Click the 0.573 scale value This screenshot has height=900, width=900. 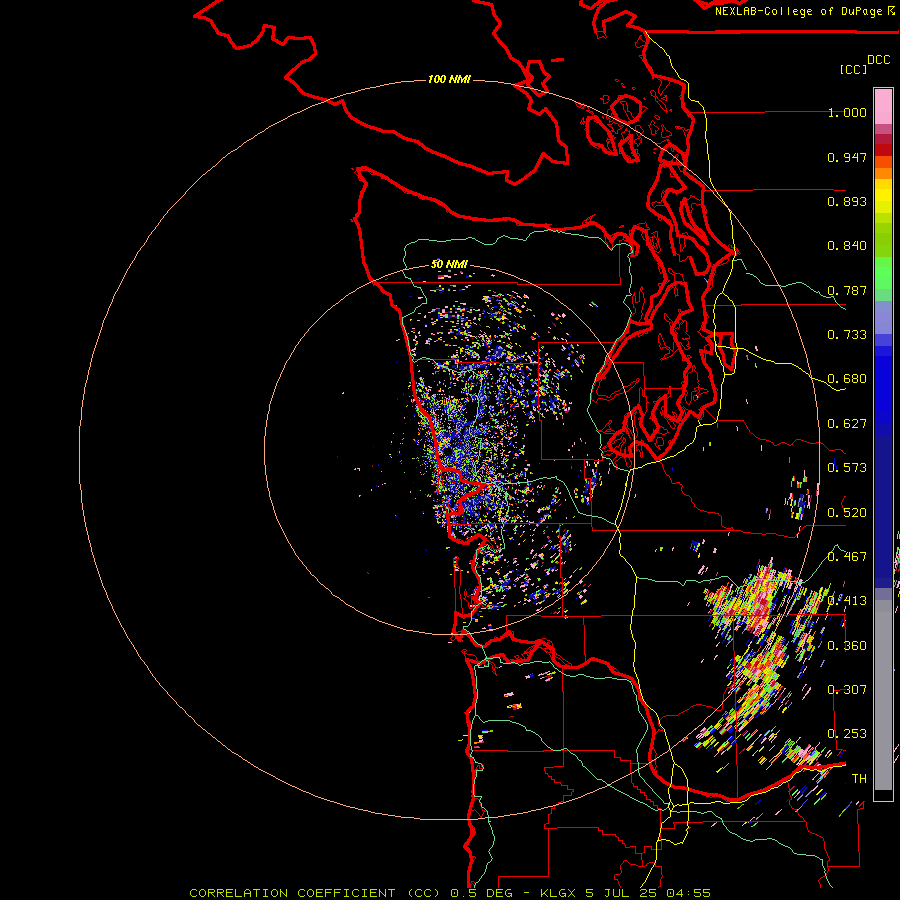pos(847,468)
